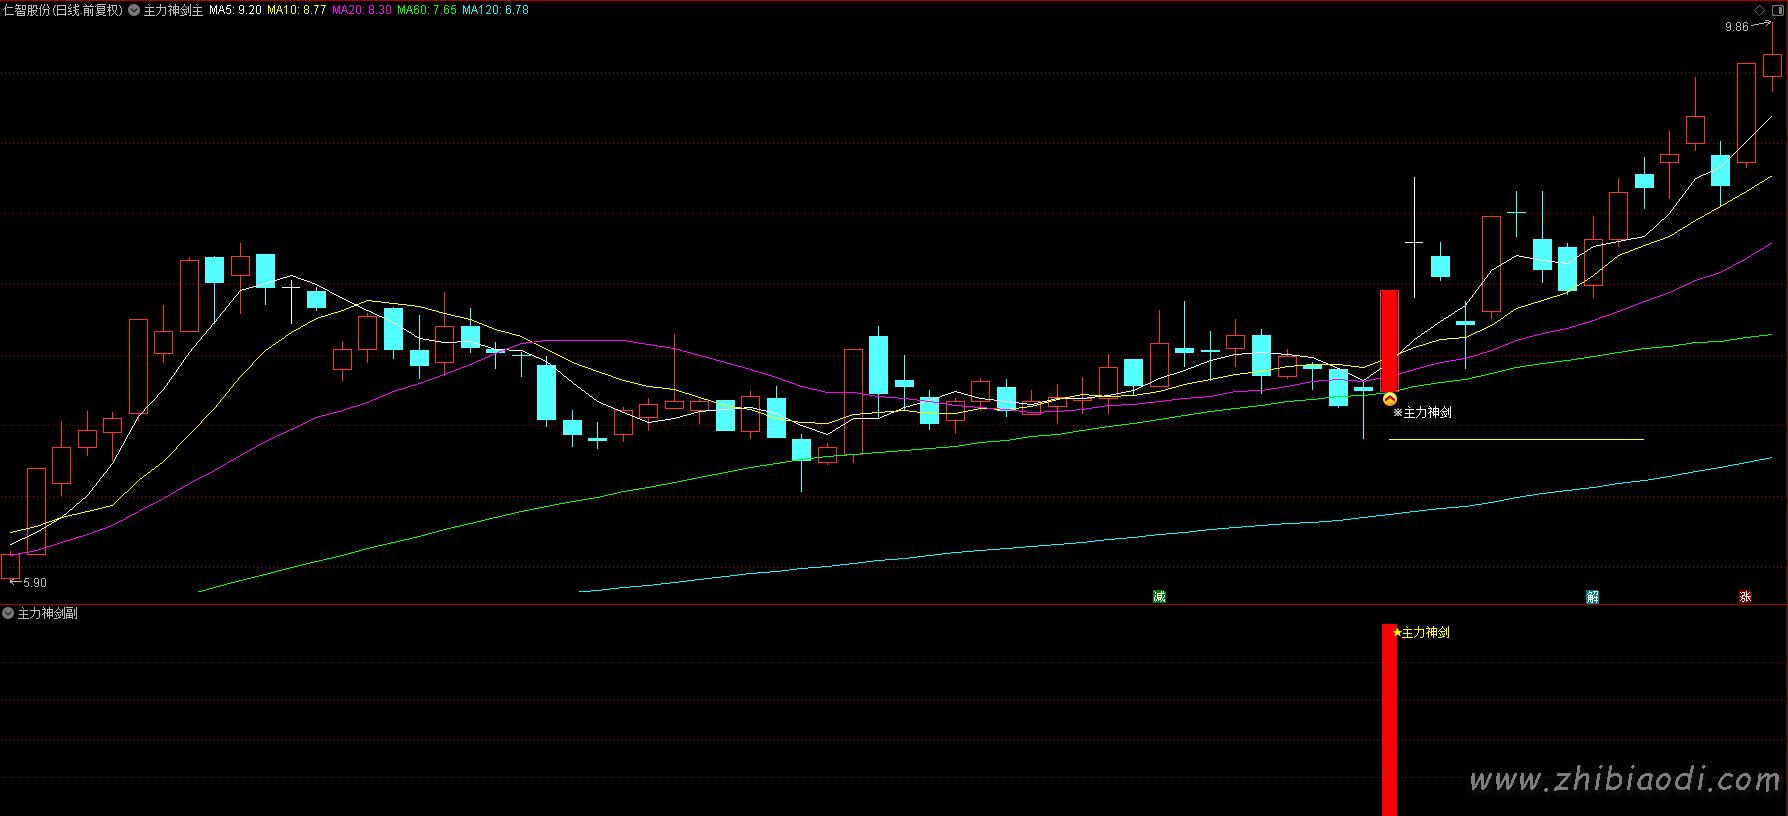Click the MA120 cyan average label
The width and height of the screenshot is (1788, 816).
tap(495, 10)
